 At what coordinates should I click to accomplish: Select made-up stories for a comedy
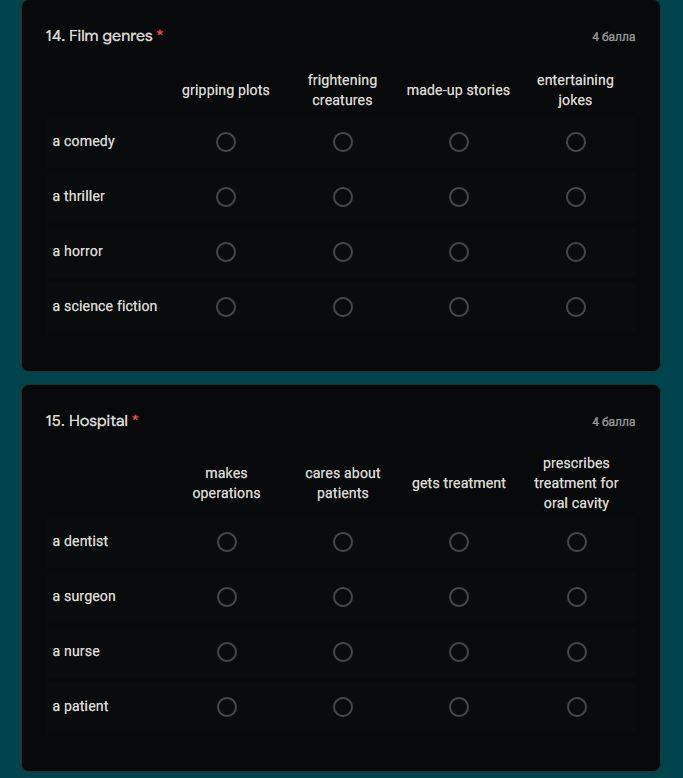459,142
